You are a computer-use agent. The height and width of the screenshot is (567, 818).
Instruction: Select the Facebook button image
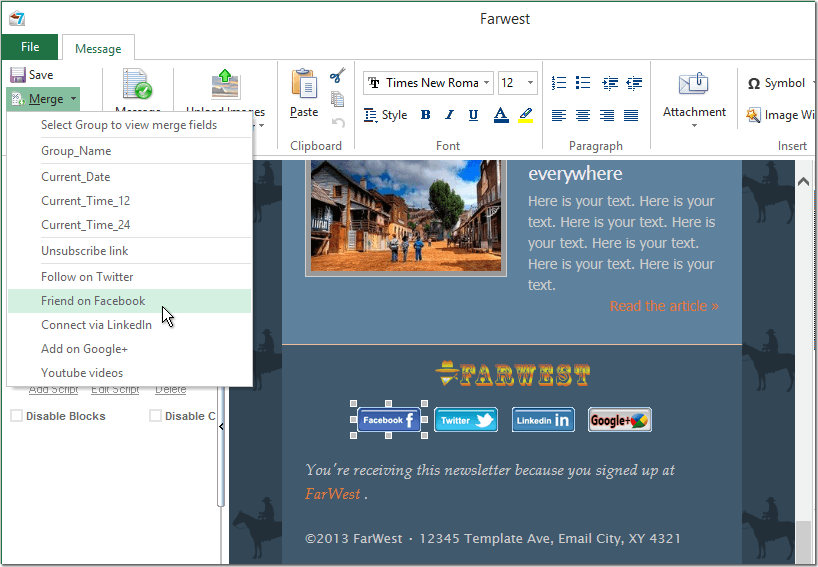point(389,420)
